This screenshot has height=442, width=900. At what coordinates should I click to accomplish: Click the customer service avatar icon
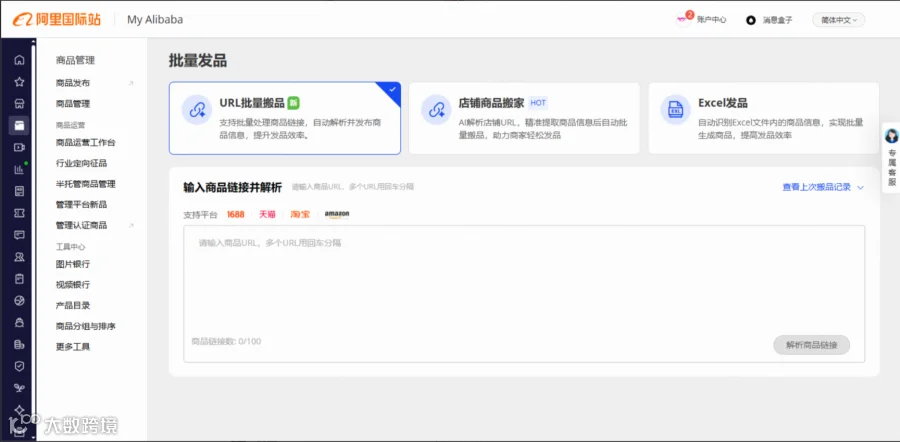click(x=891, y=137)
